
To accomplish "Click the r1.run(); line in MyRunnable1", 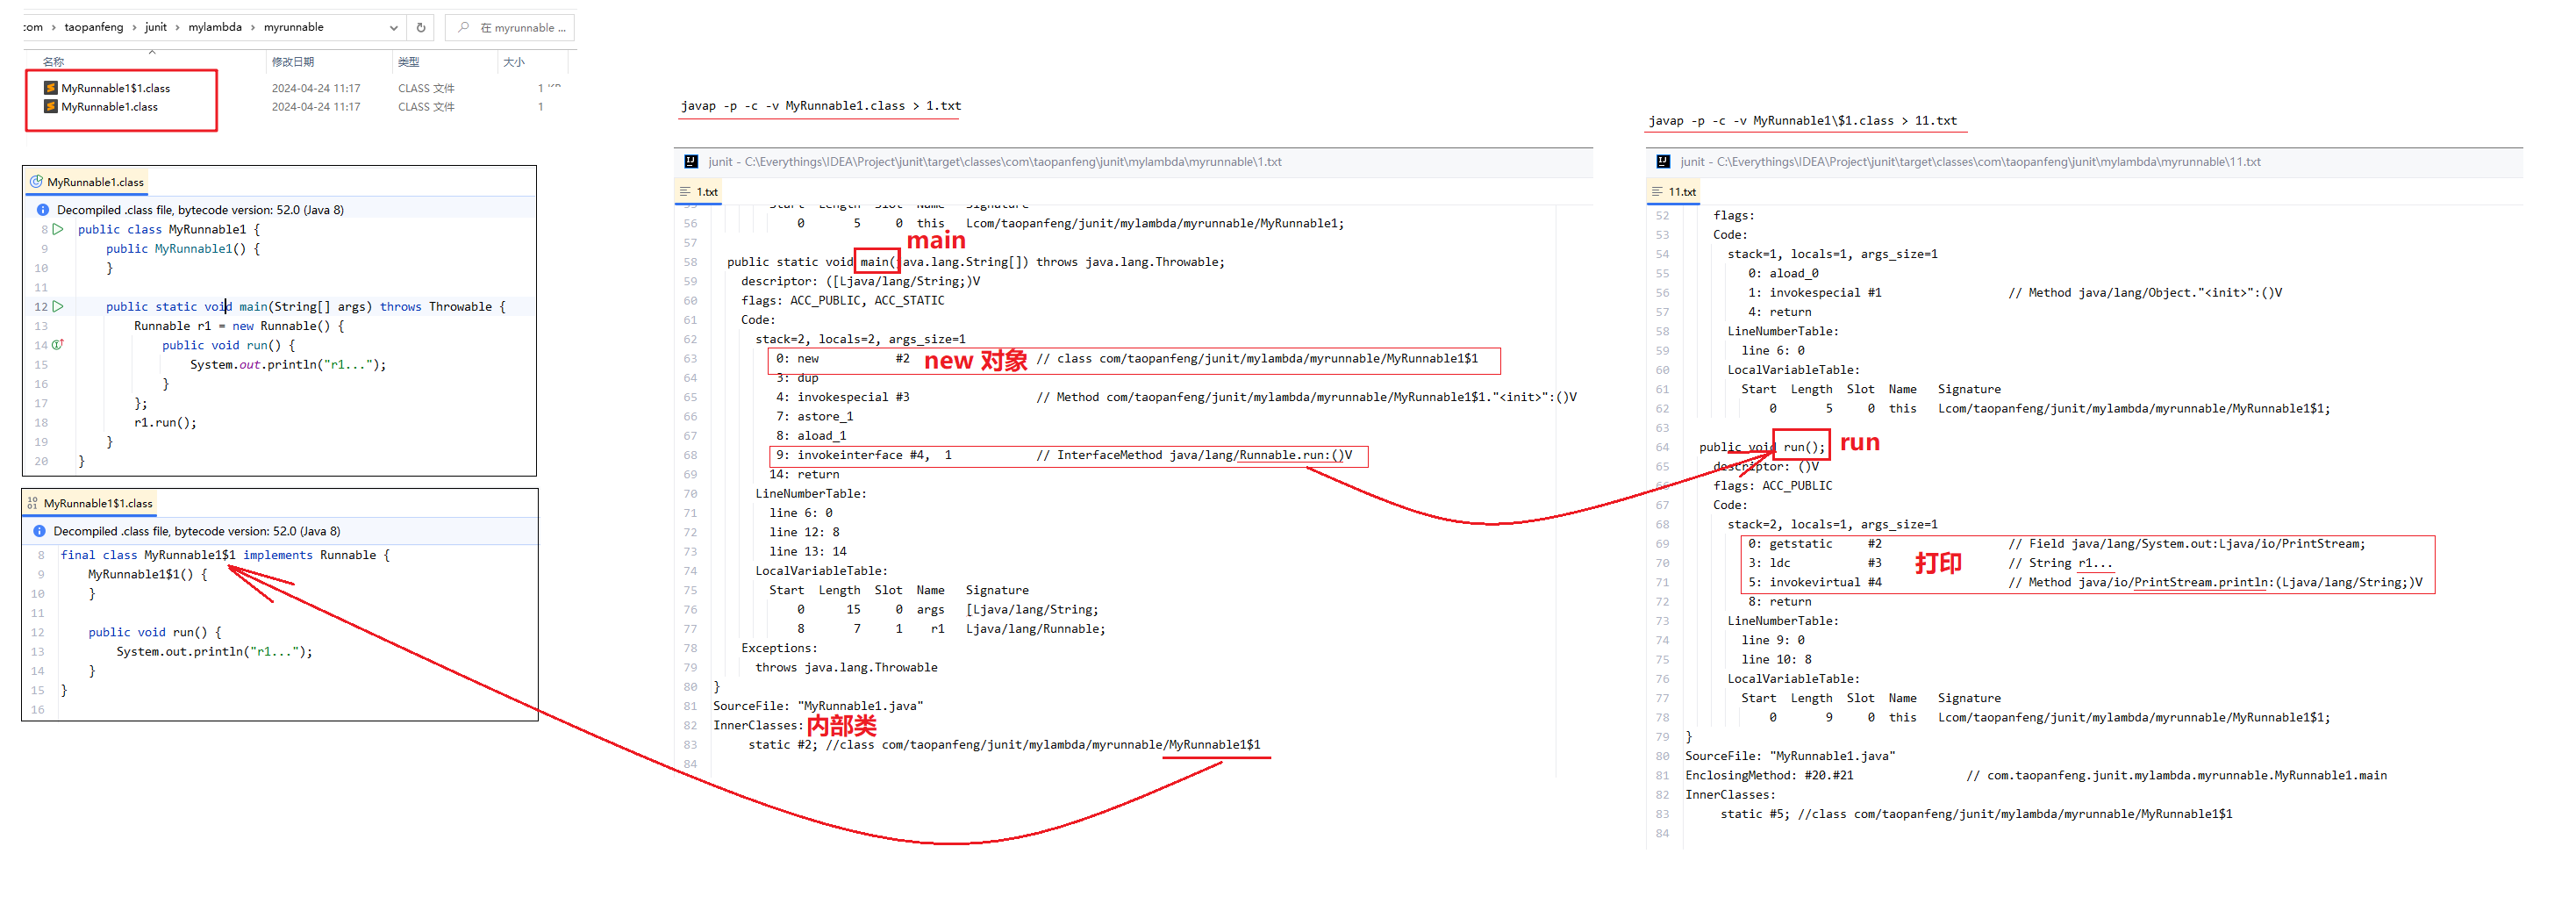I will tap(165, 422).
